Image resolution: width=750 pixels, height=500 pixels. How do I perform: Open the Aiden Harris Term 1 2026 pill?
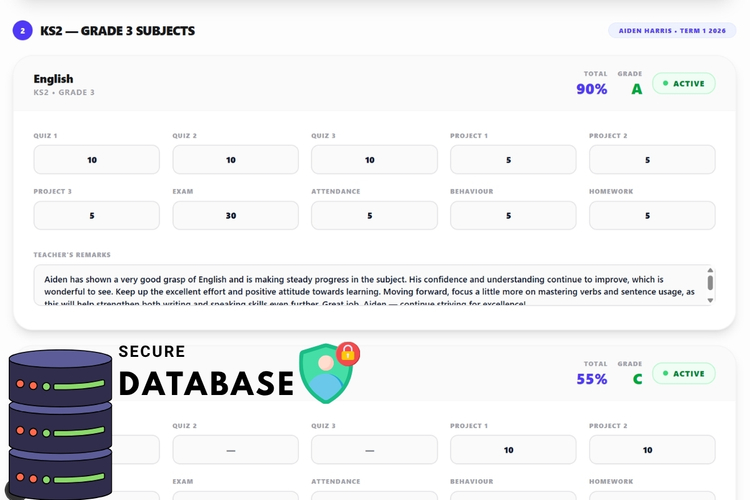pyautogui.click(x=672, y=31)
